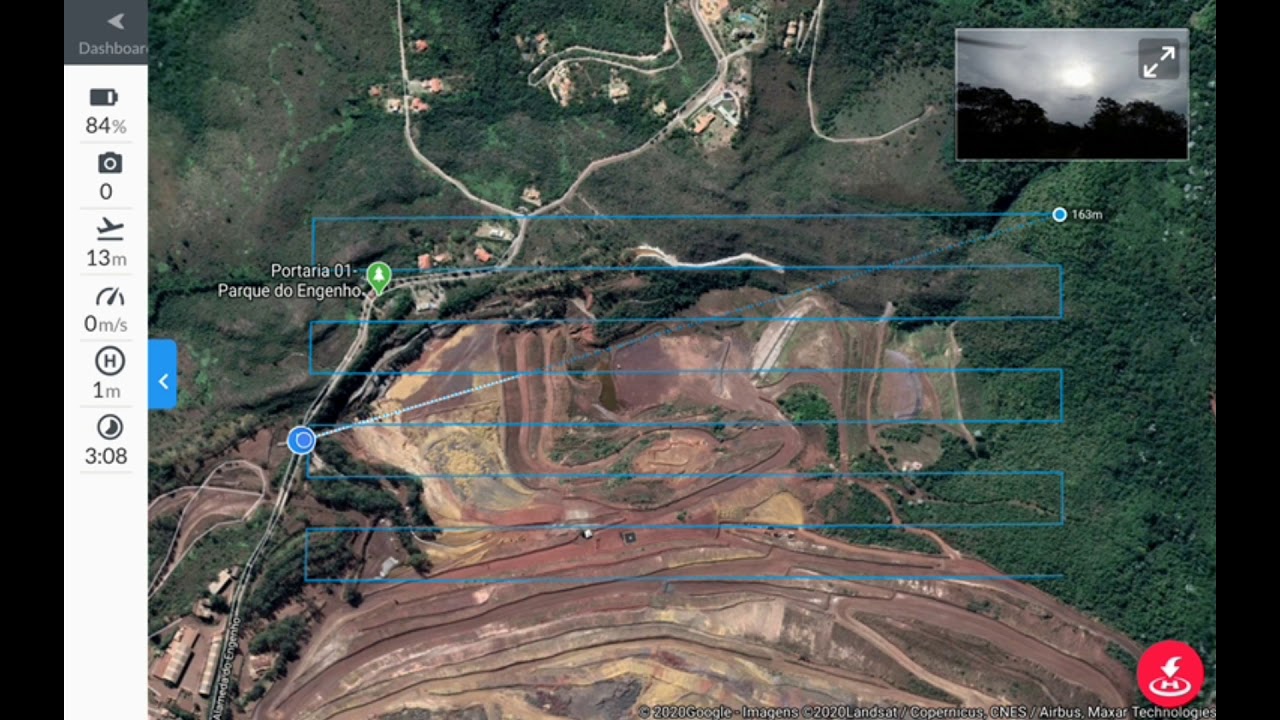This screenshot has width=1280, height=720.
Task: Tap the speedometer speed icon
Action: (109, 296)
